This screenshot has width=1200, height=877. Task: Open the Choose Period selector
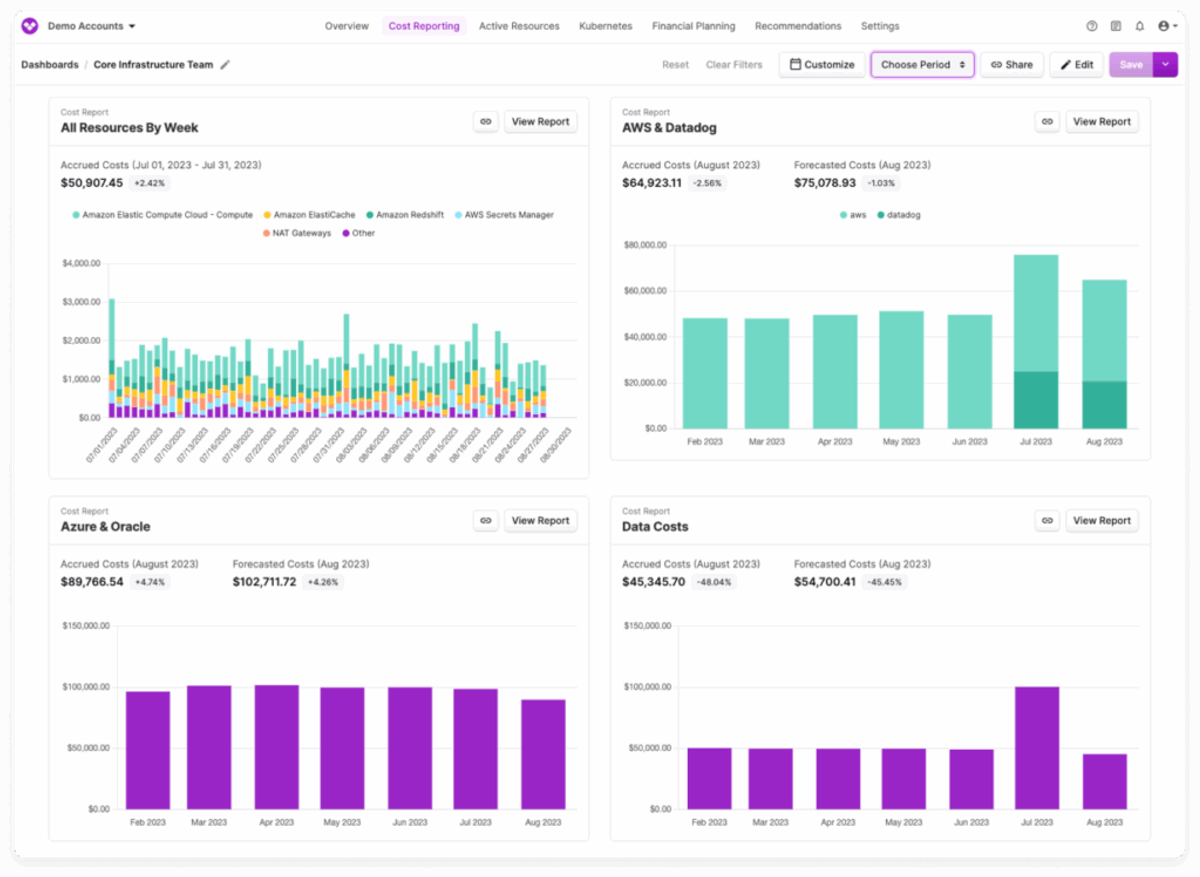[922, 65]
